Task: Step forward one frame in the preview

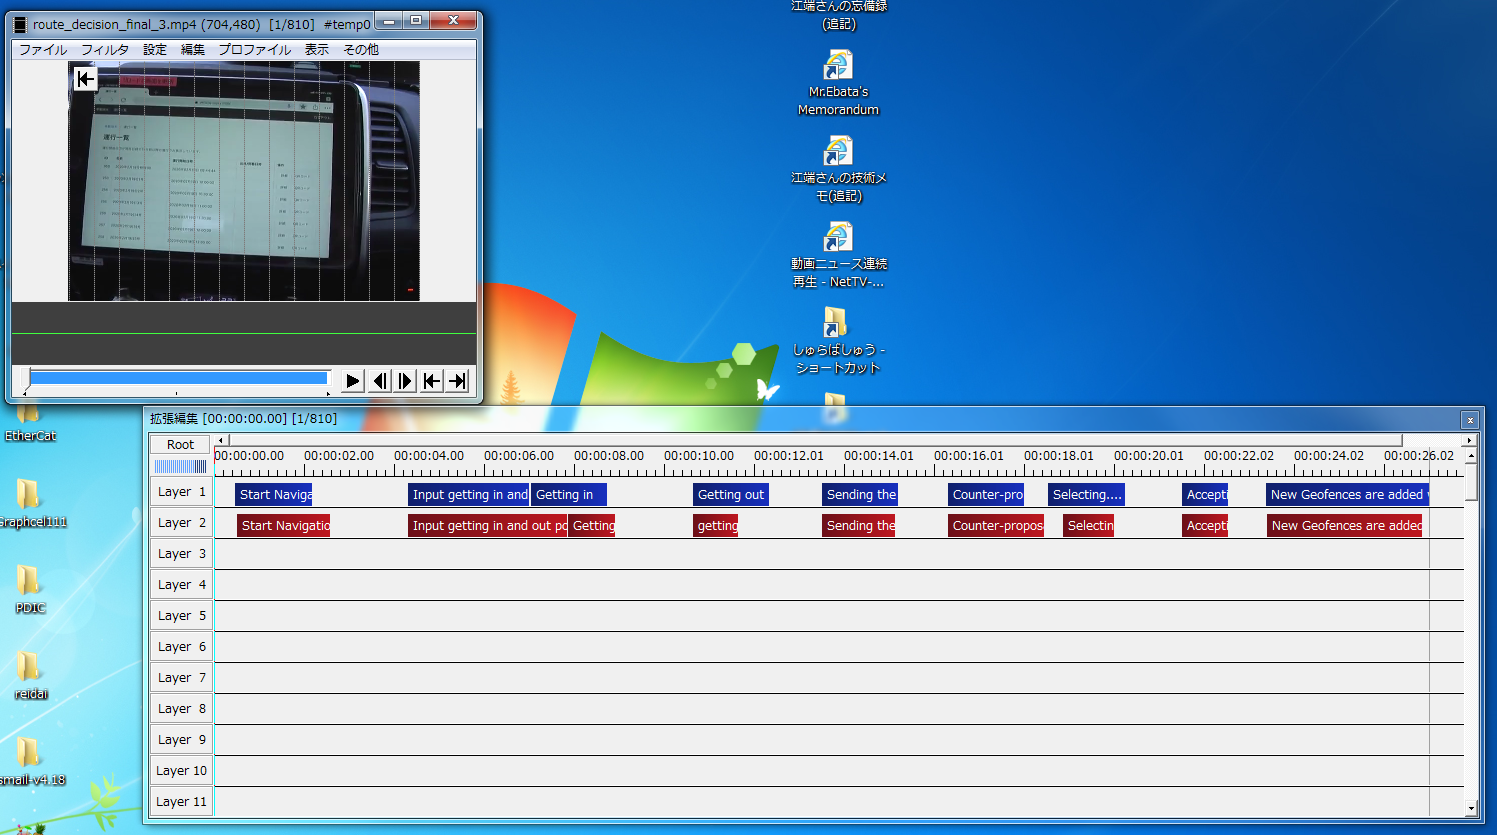Action: click(x=405, y=381)
